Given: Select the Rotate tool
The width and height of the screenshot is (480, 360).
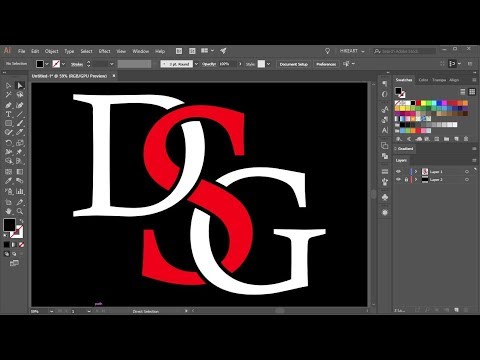Looking at the screenshot, I should [9, 143].
